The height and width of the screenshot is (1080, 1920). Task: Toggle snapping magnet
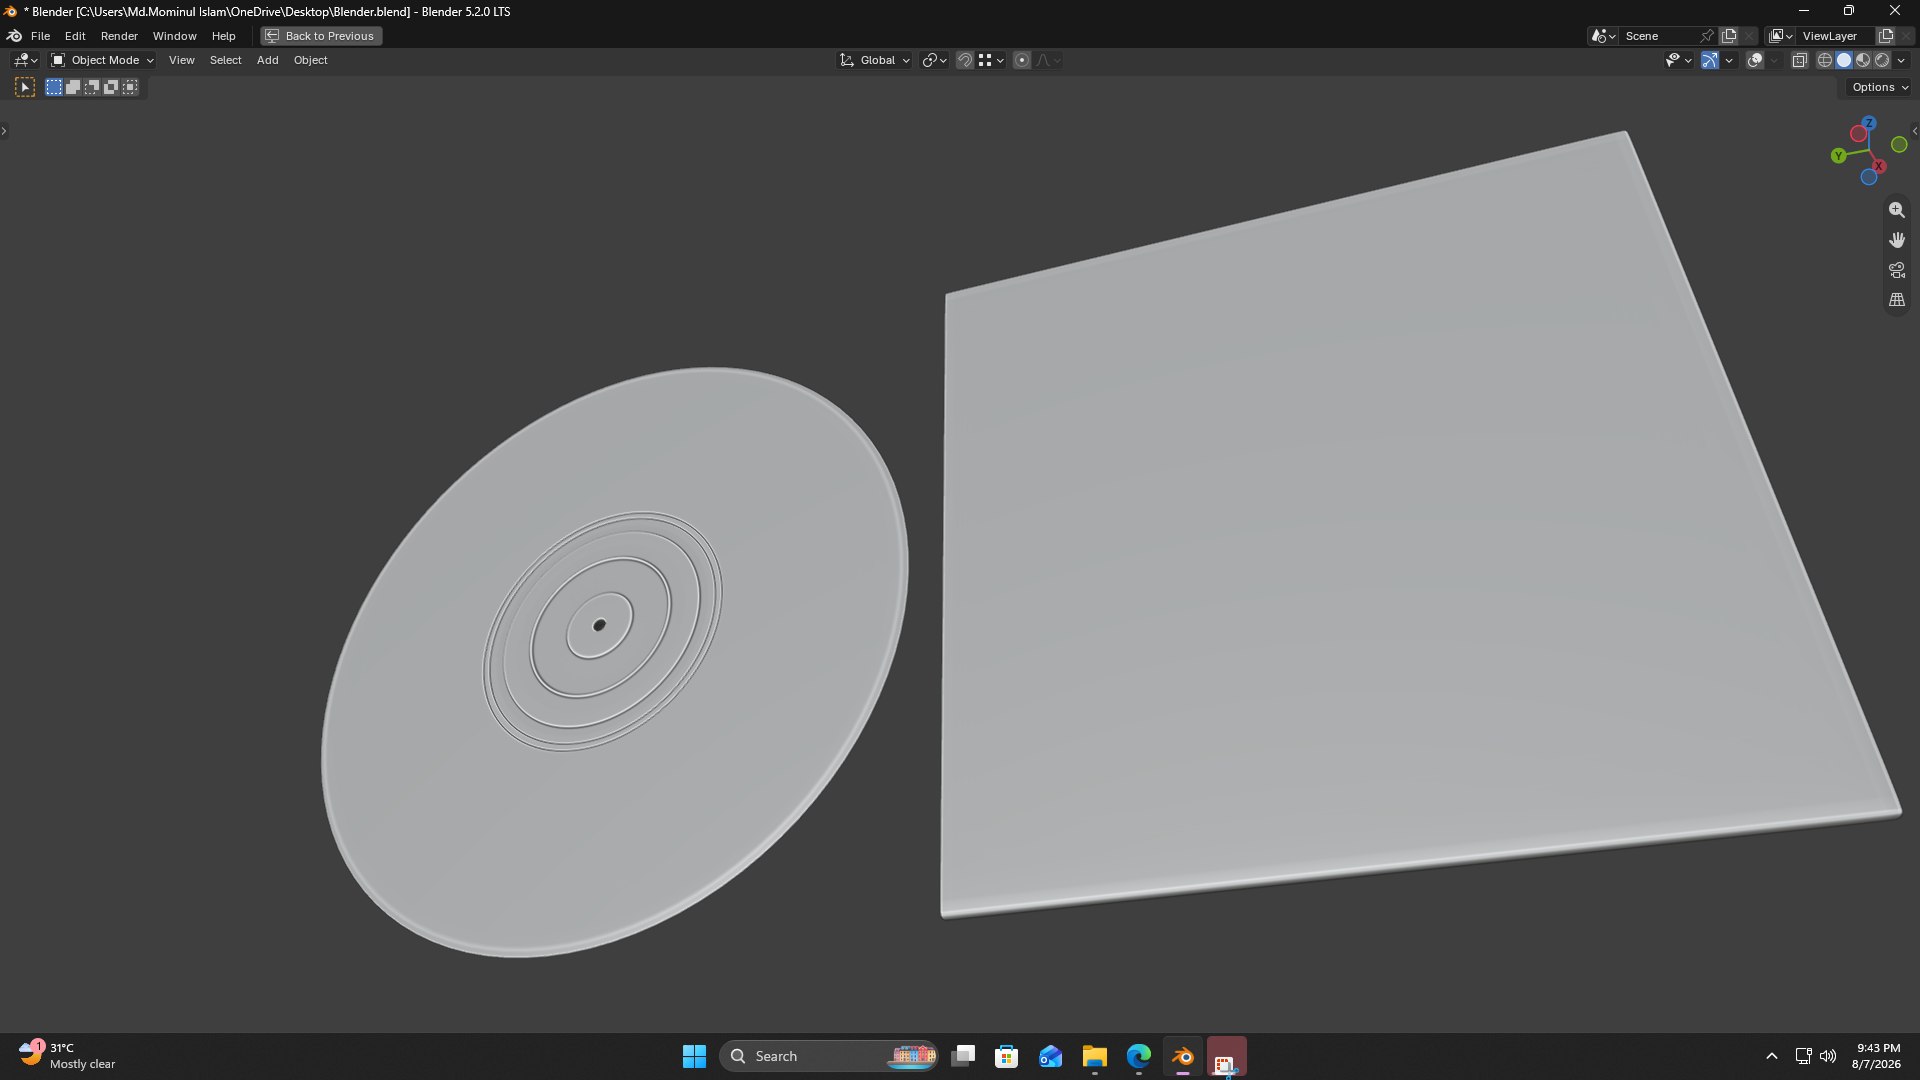(964, 61)
